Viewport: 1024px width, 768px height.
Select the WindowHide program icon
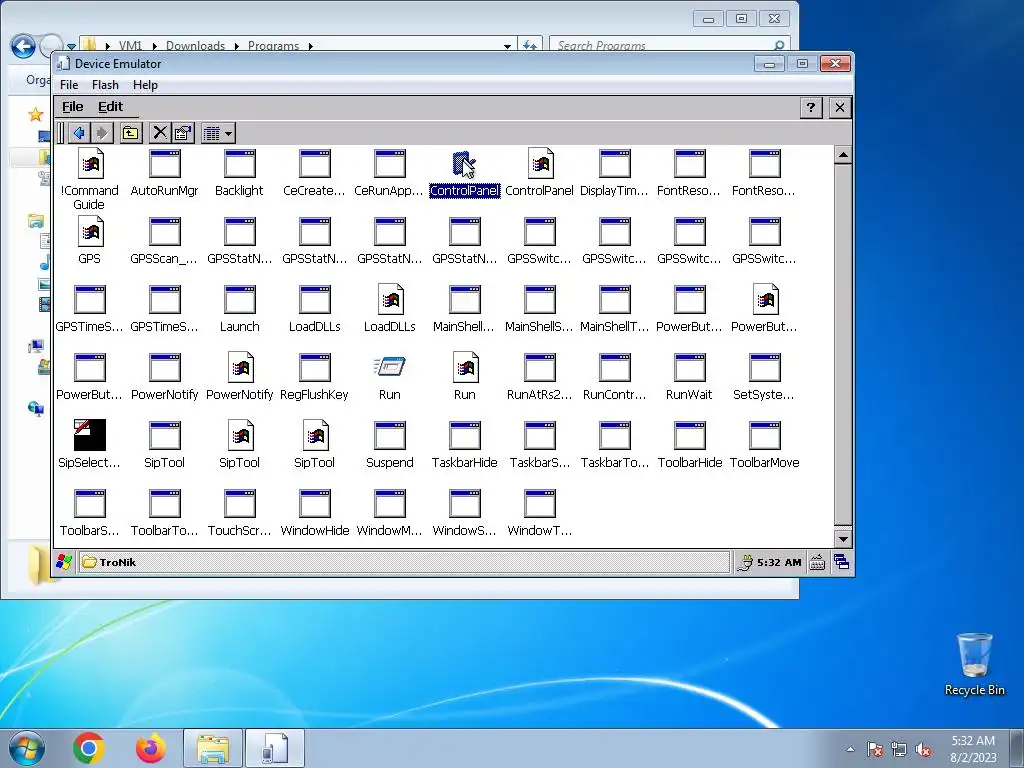pyautogui.click(x=315, y=504)
